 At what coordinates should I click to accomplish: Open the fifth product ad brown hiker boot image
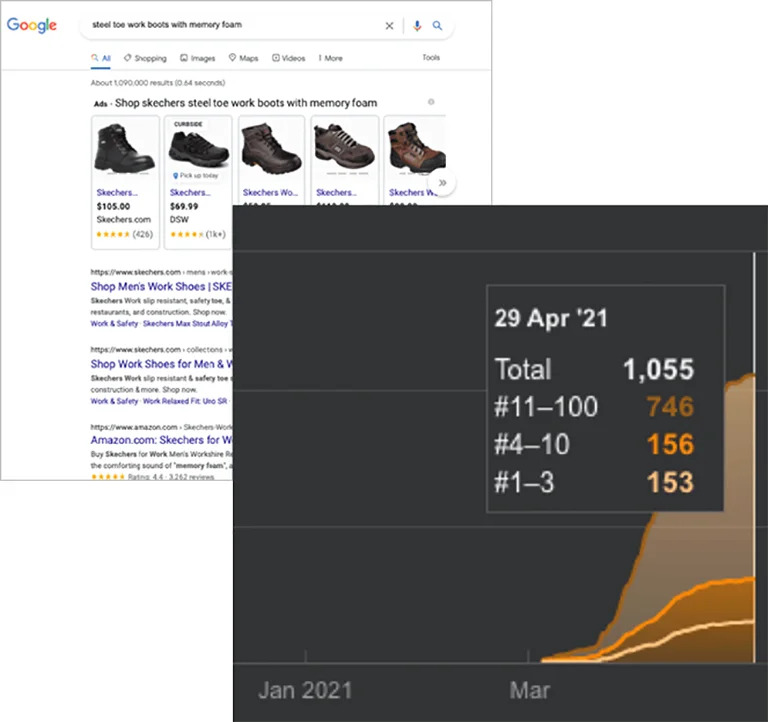tap(416, 149)
